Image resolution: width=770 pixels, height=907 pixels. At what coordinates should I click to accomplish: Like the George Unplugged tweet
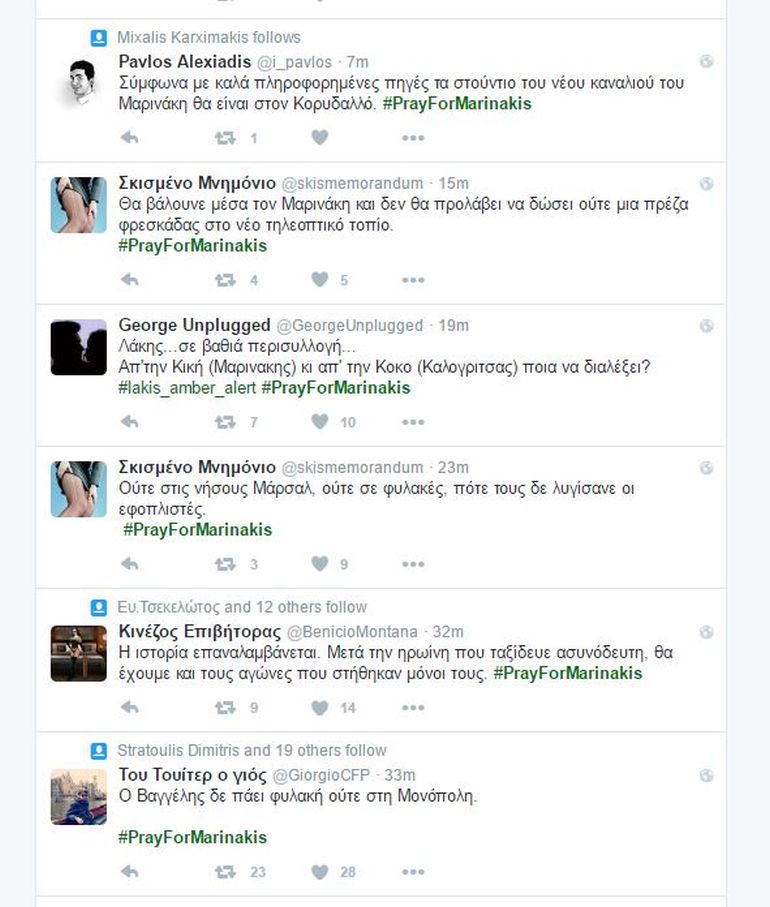click(319, 422)
